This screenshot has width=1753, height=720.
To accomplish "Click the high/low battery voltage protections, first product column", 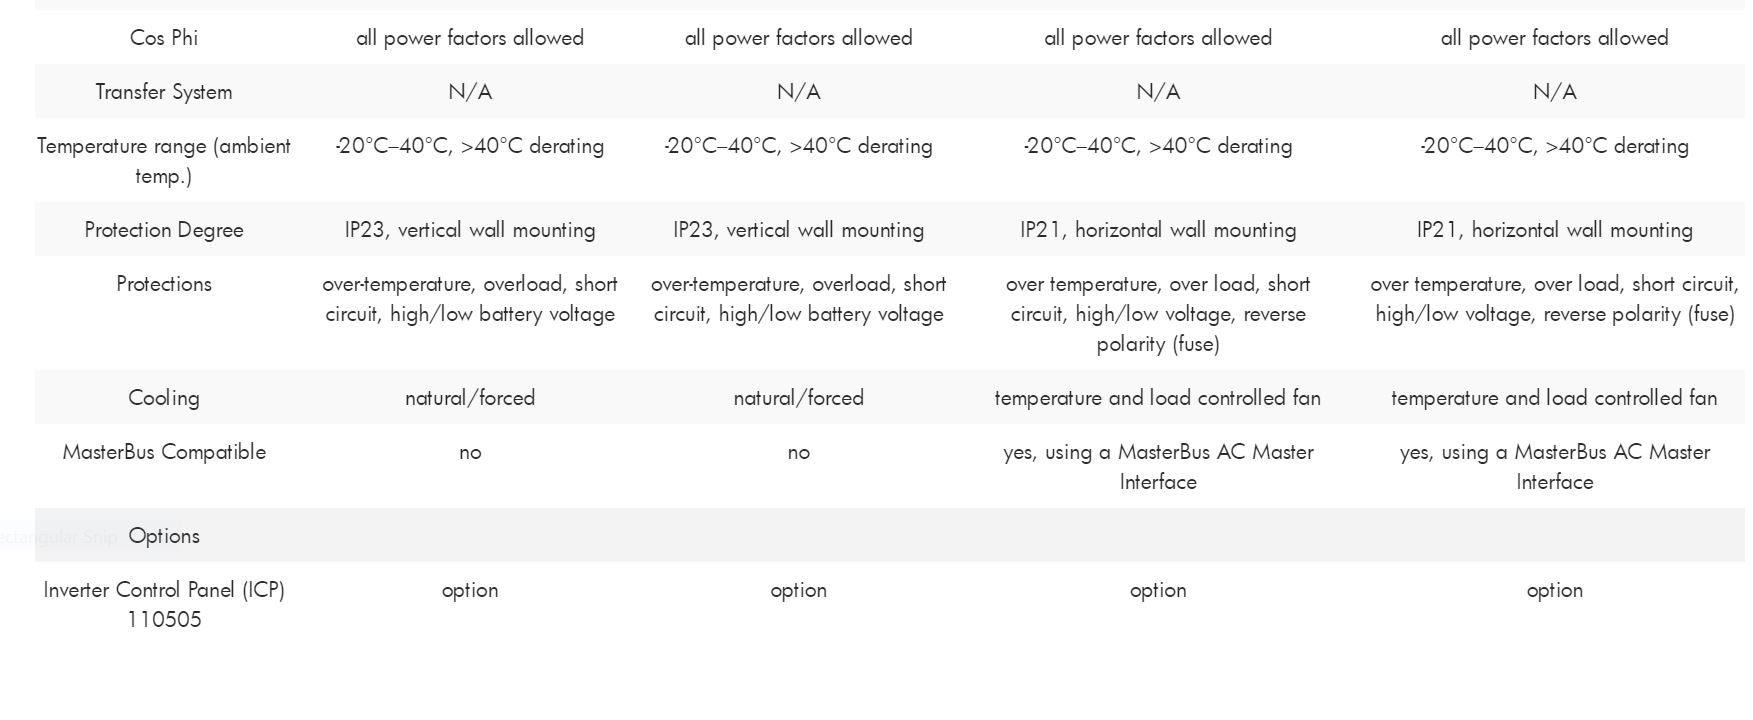I will [x=470, y=314].
